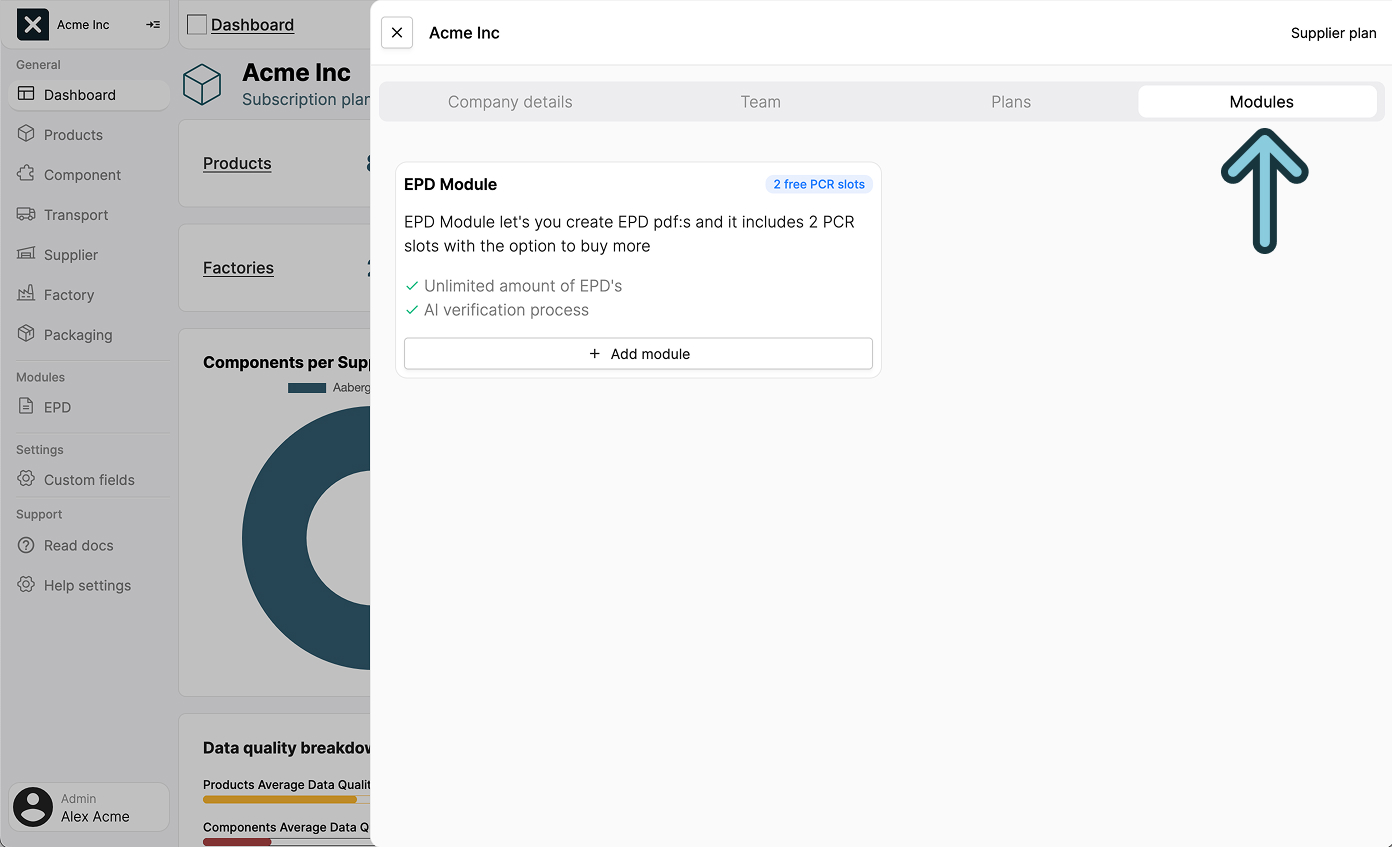Click the Transport truck icon in sidebar
Image resolution: width=1392 pixels, height=847 pixels.
pos(26,214)
